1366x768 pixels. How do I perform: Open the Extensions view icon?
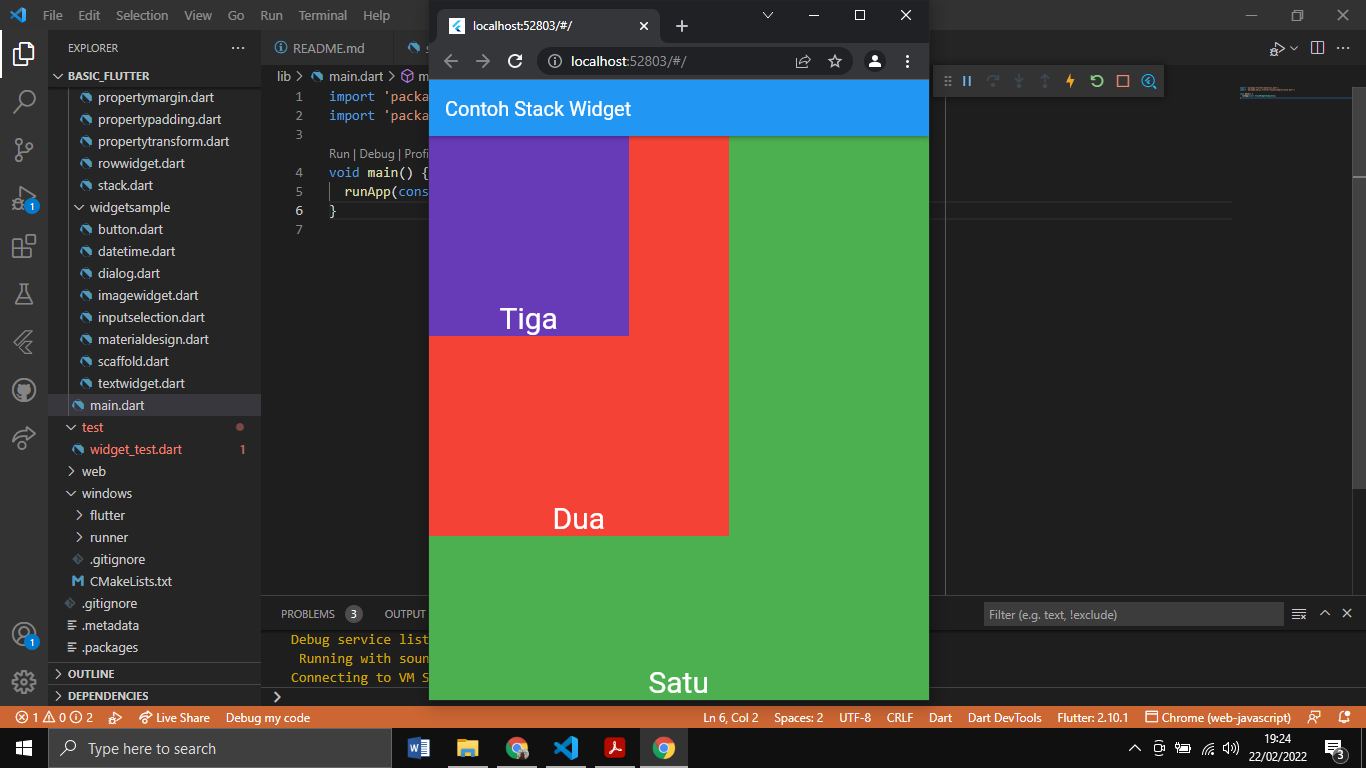click(23, 246)
